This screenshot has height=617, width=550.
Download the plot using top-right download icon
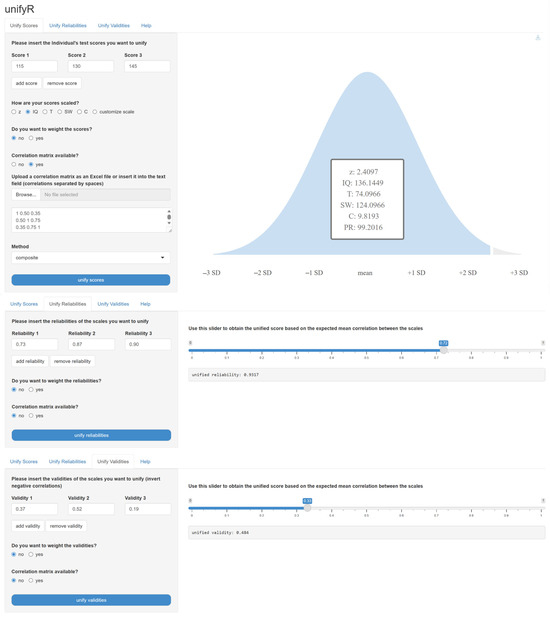click(537, 38)
